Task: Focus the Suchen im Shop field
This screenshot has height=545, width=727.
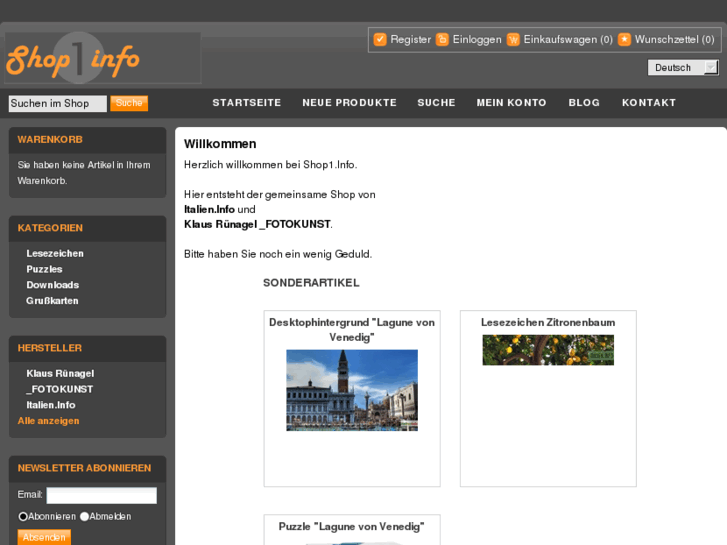Action: click(x=57, y=103)
